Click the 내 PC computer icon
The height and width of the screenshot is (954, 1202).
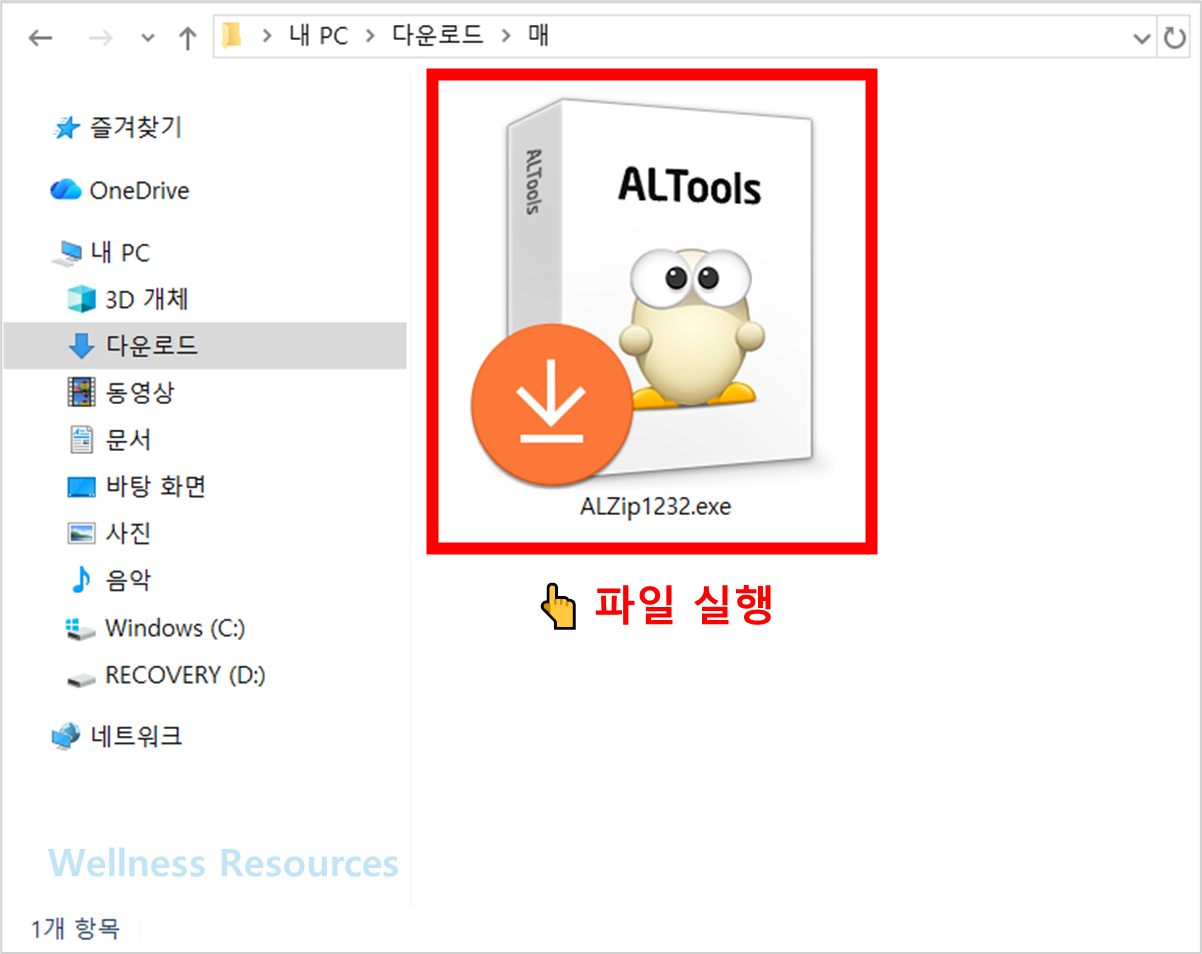(66, 253)
